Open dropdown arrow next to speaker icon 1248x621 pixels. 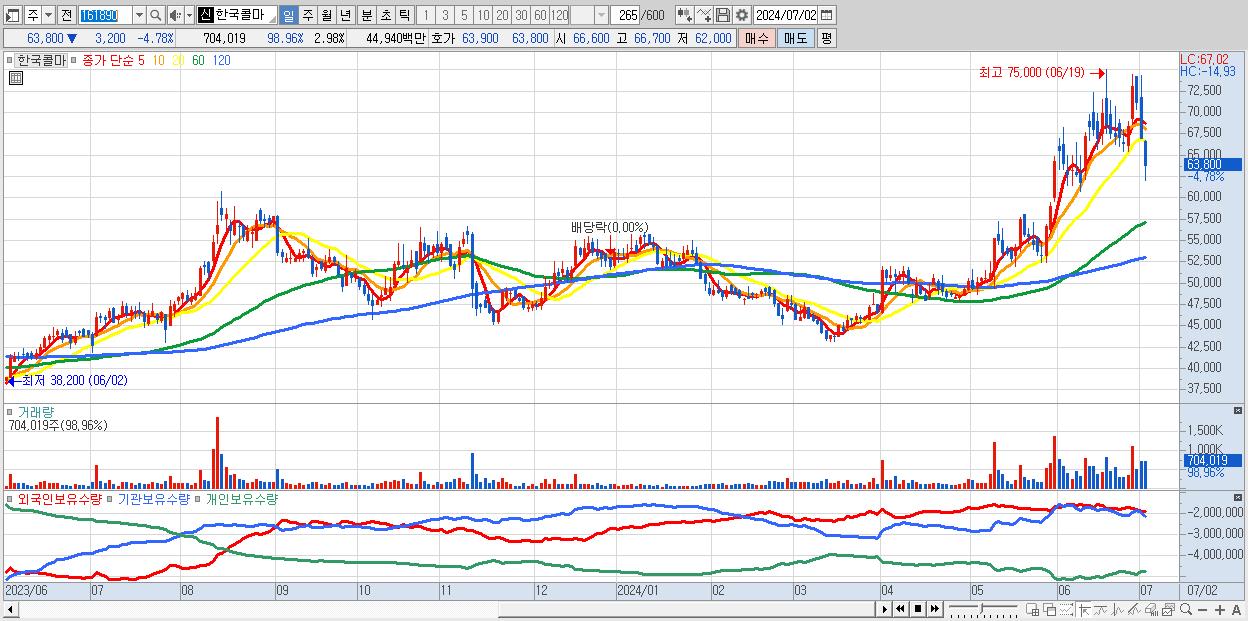tap(189, 15)
